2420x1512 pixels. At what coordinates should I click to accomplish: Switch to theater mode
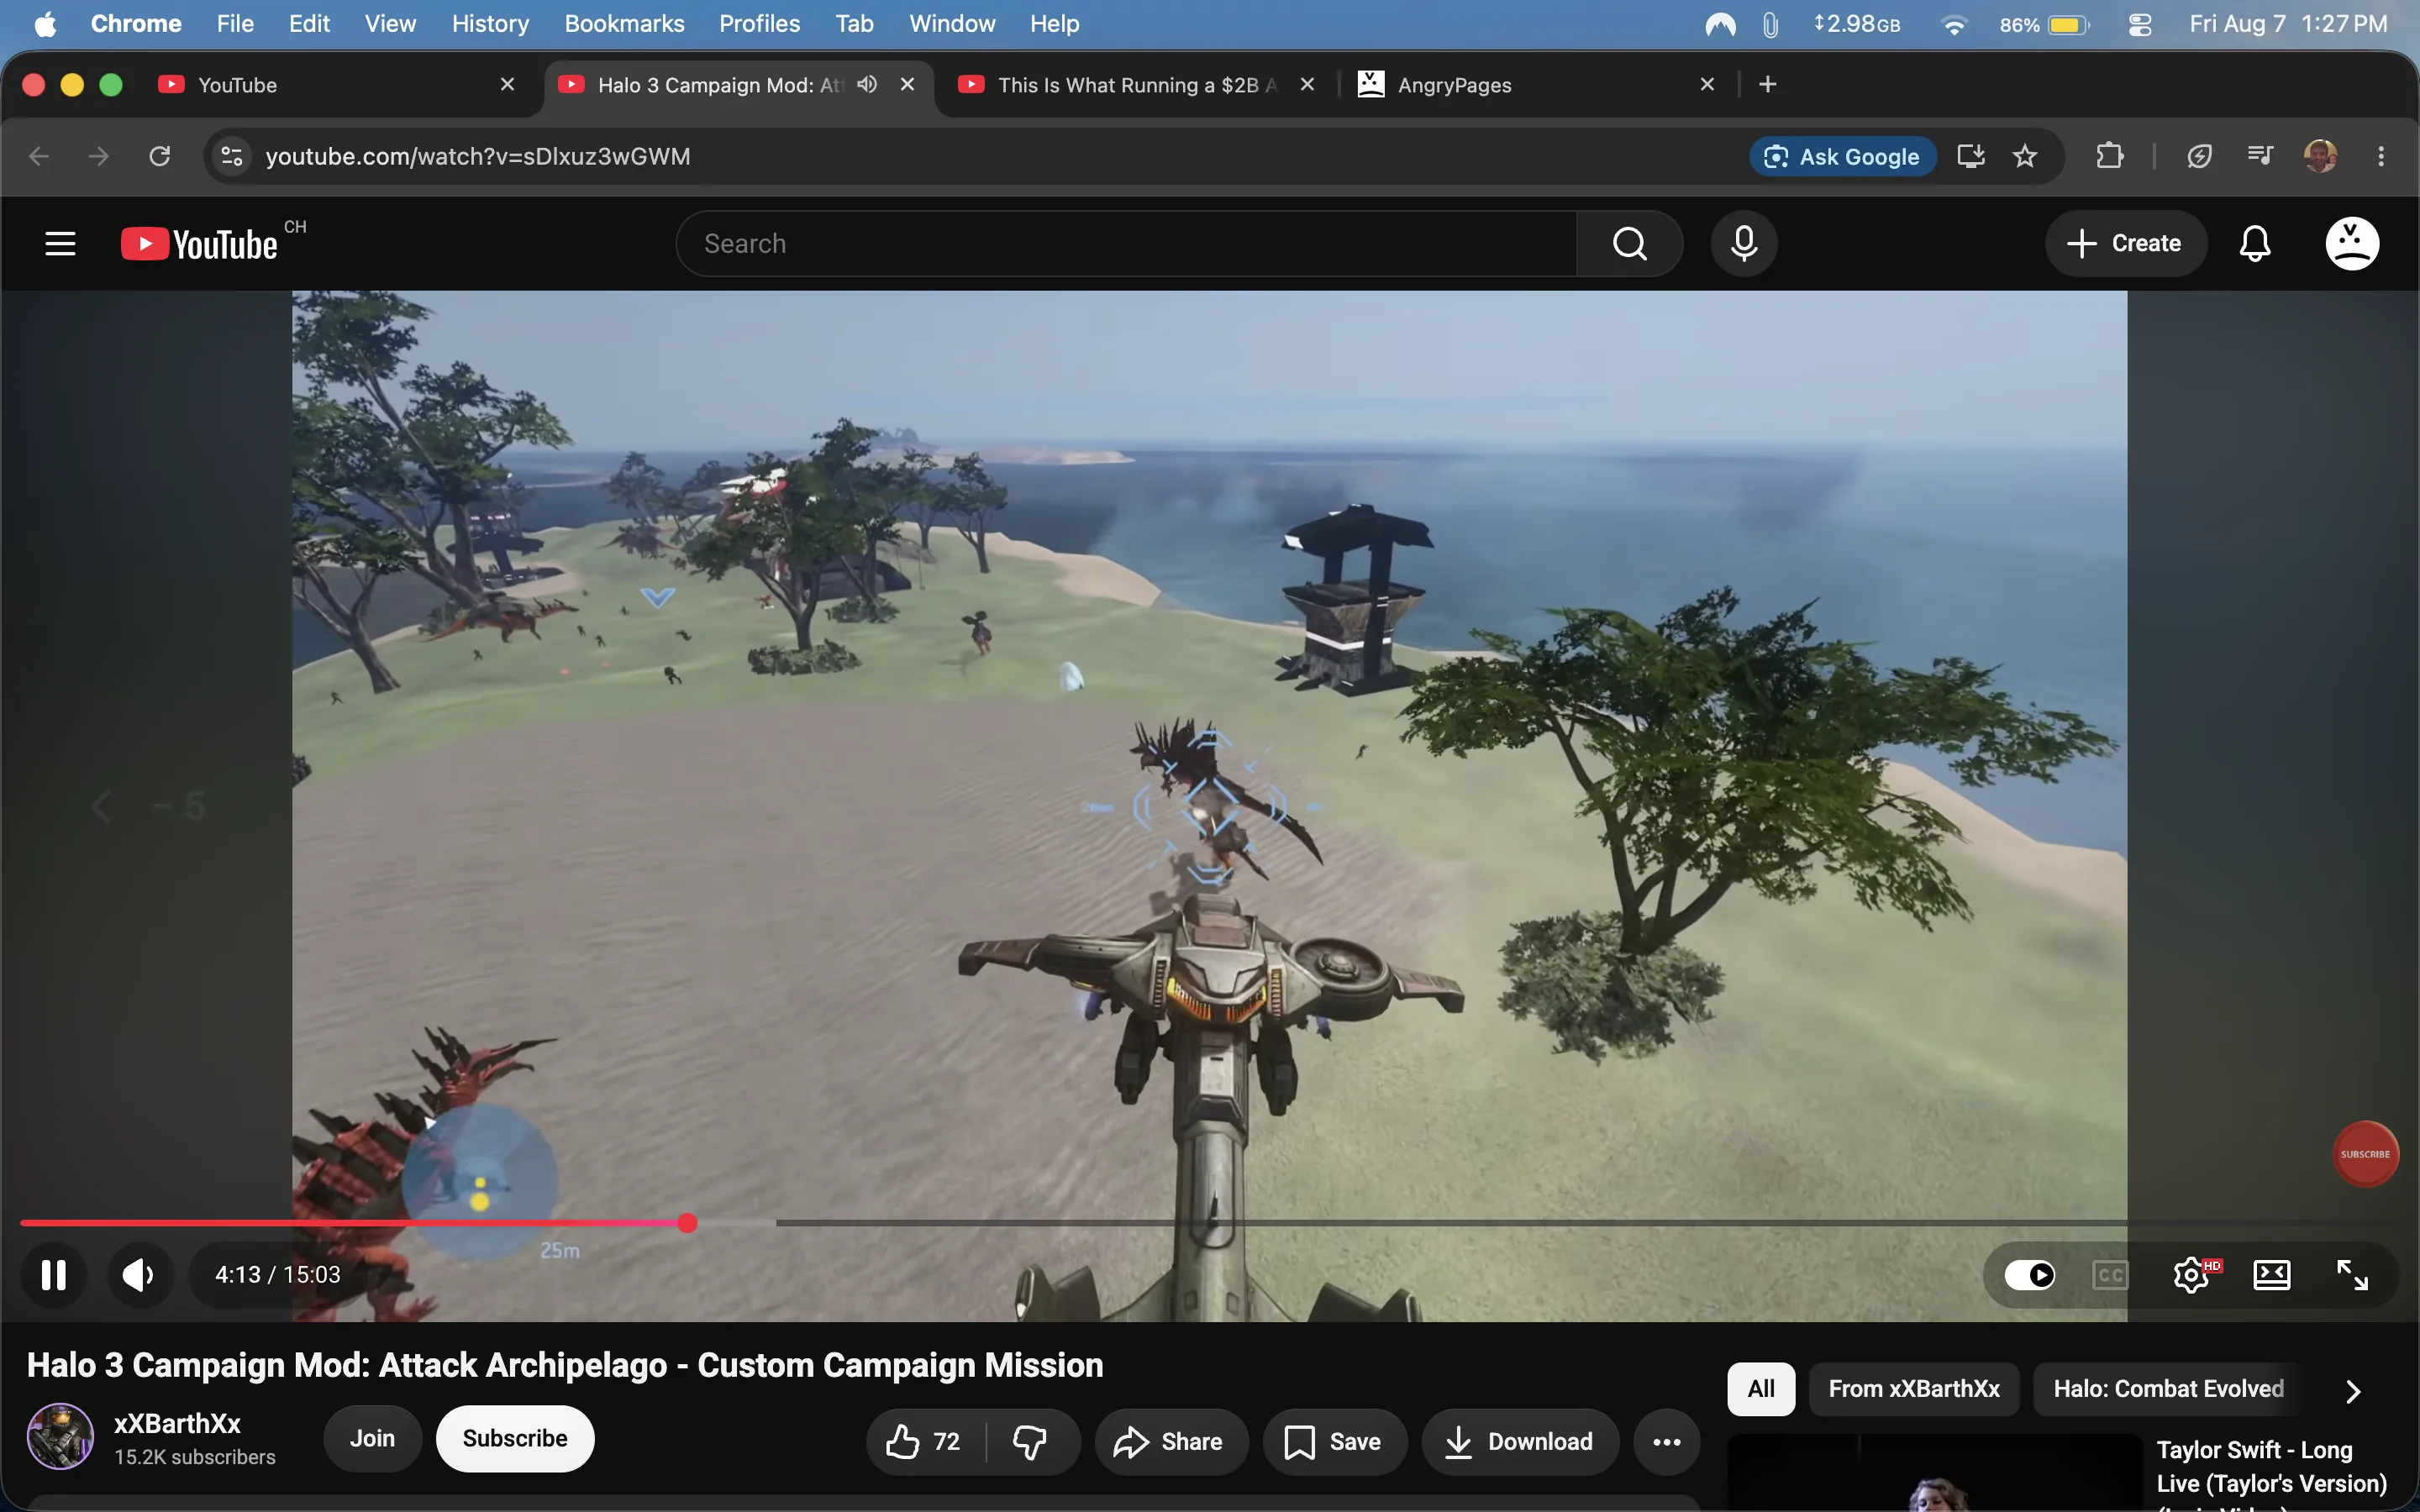point(2272,1274)
